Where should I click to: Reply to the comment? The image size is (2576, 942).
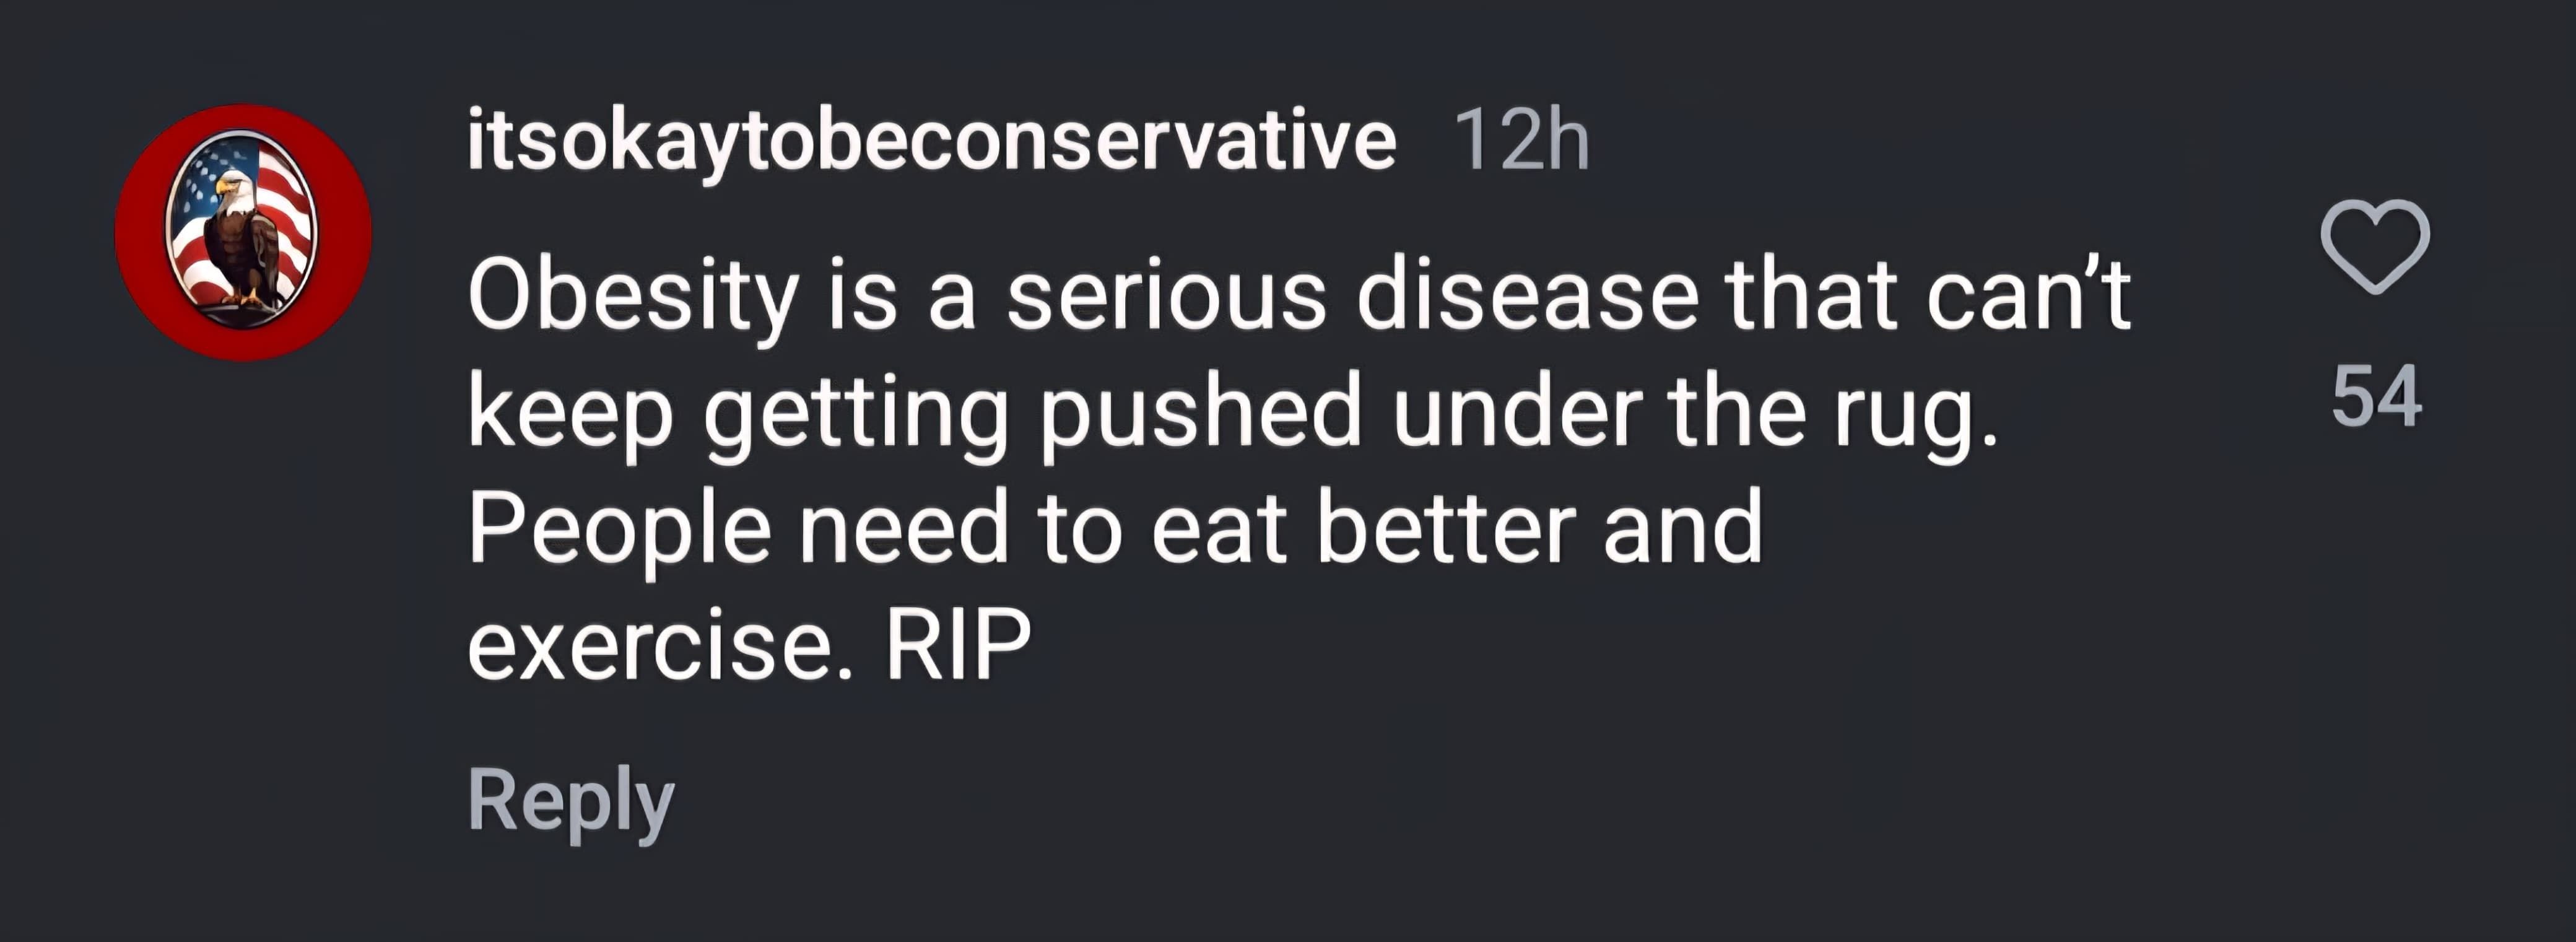point(571,801)
